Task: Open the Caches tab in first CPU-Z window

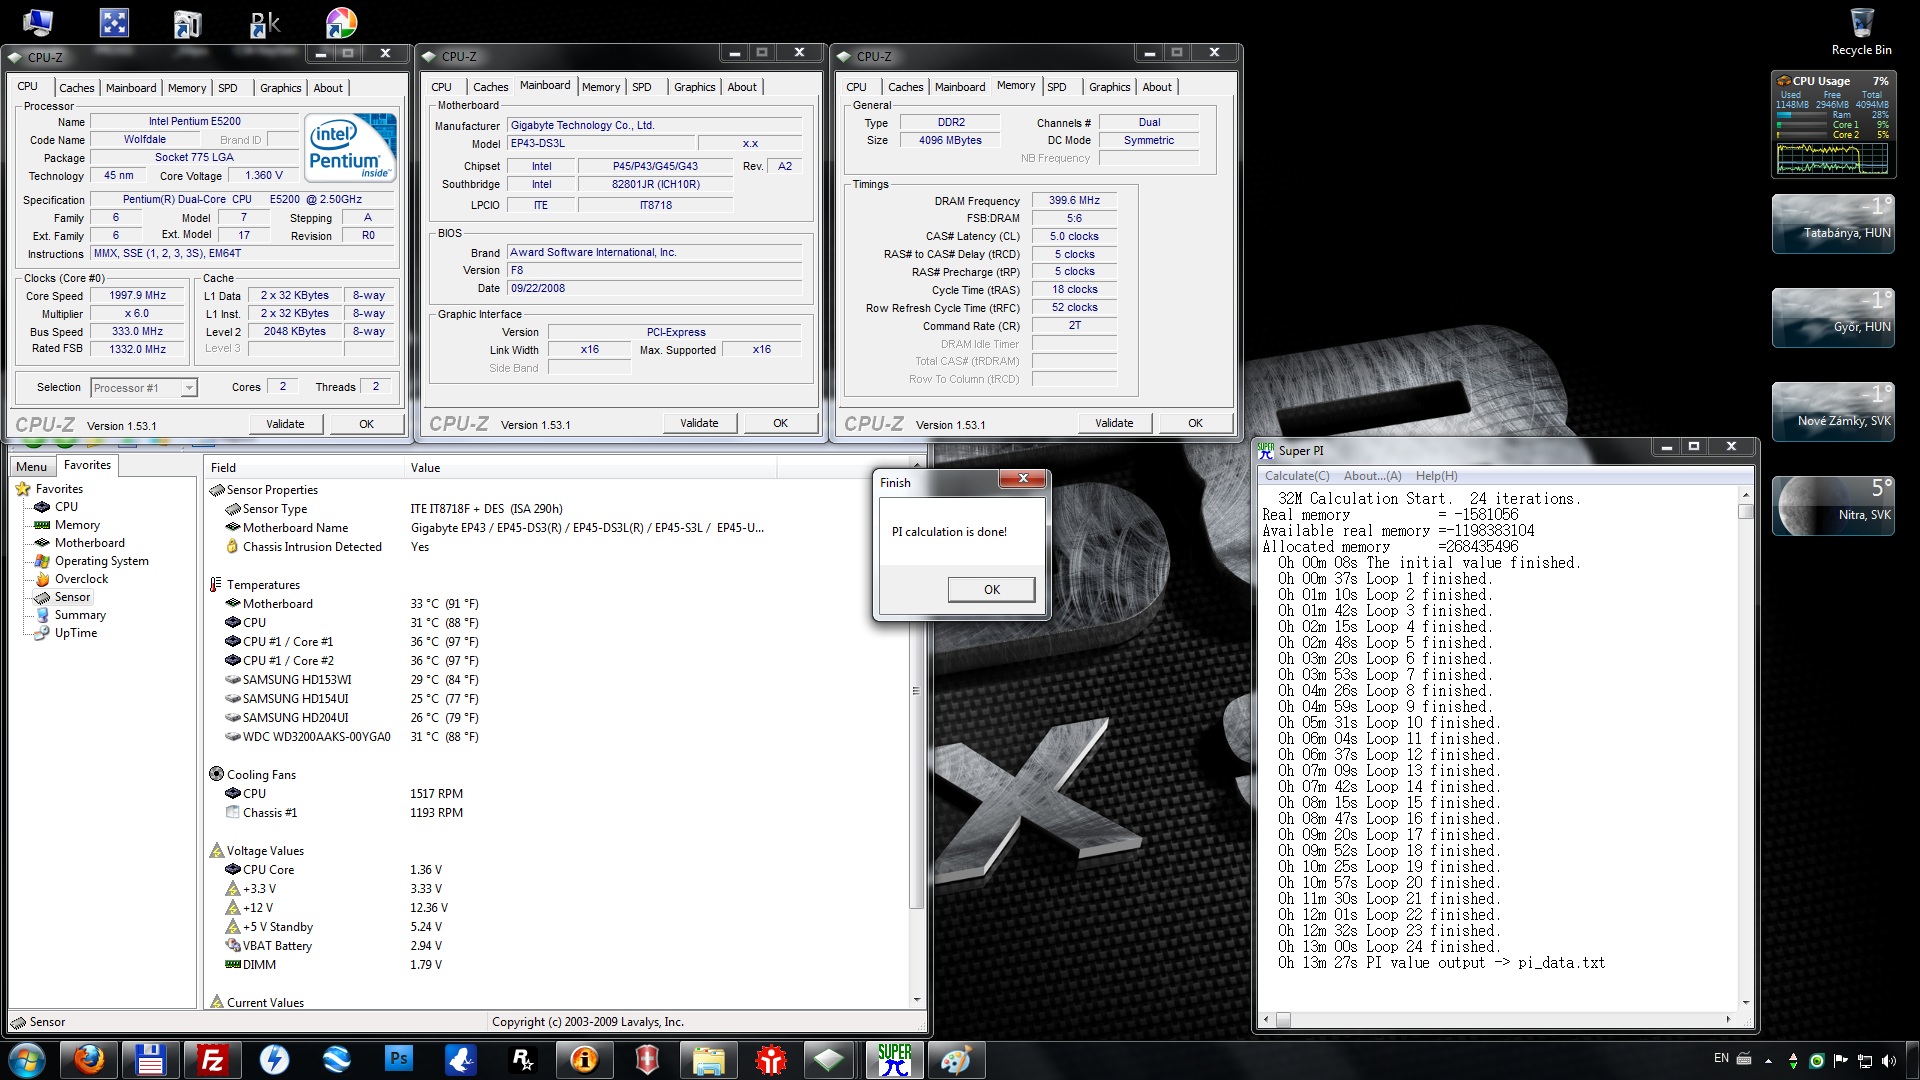Action: (76, 88)
